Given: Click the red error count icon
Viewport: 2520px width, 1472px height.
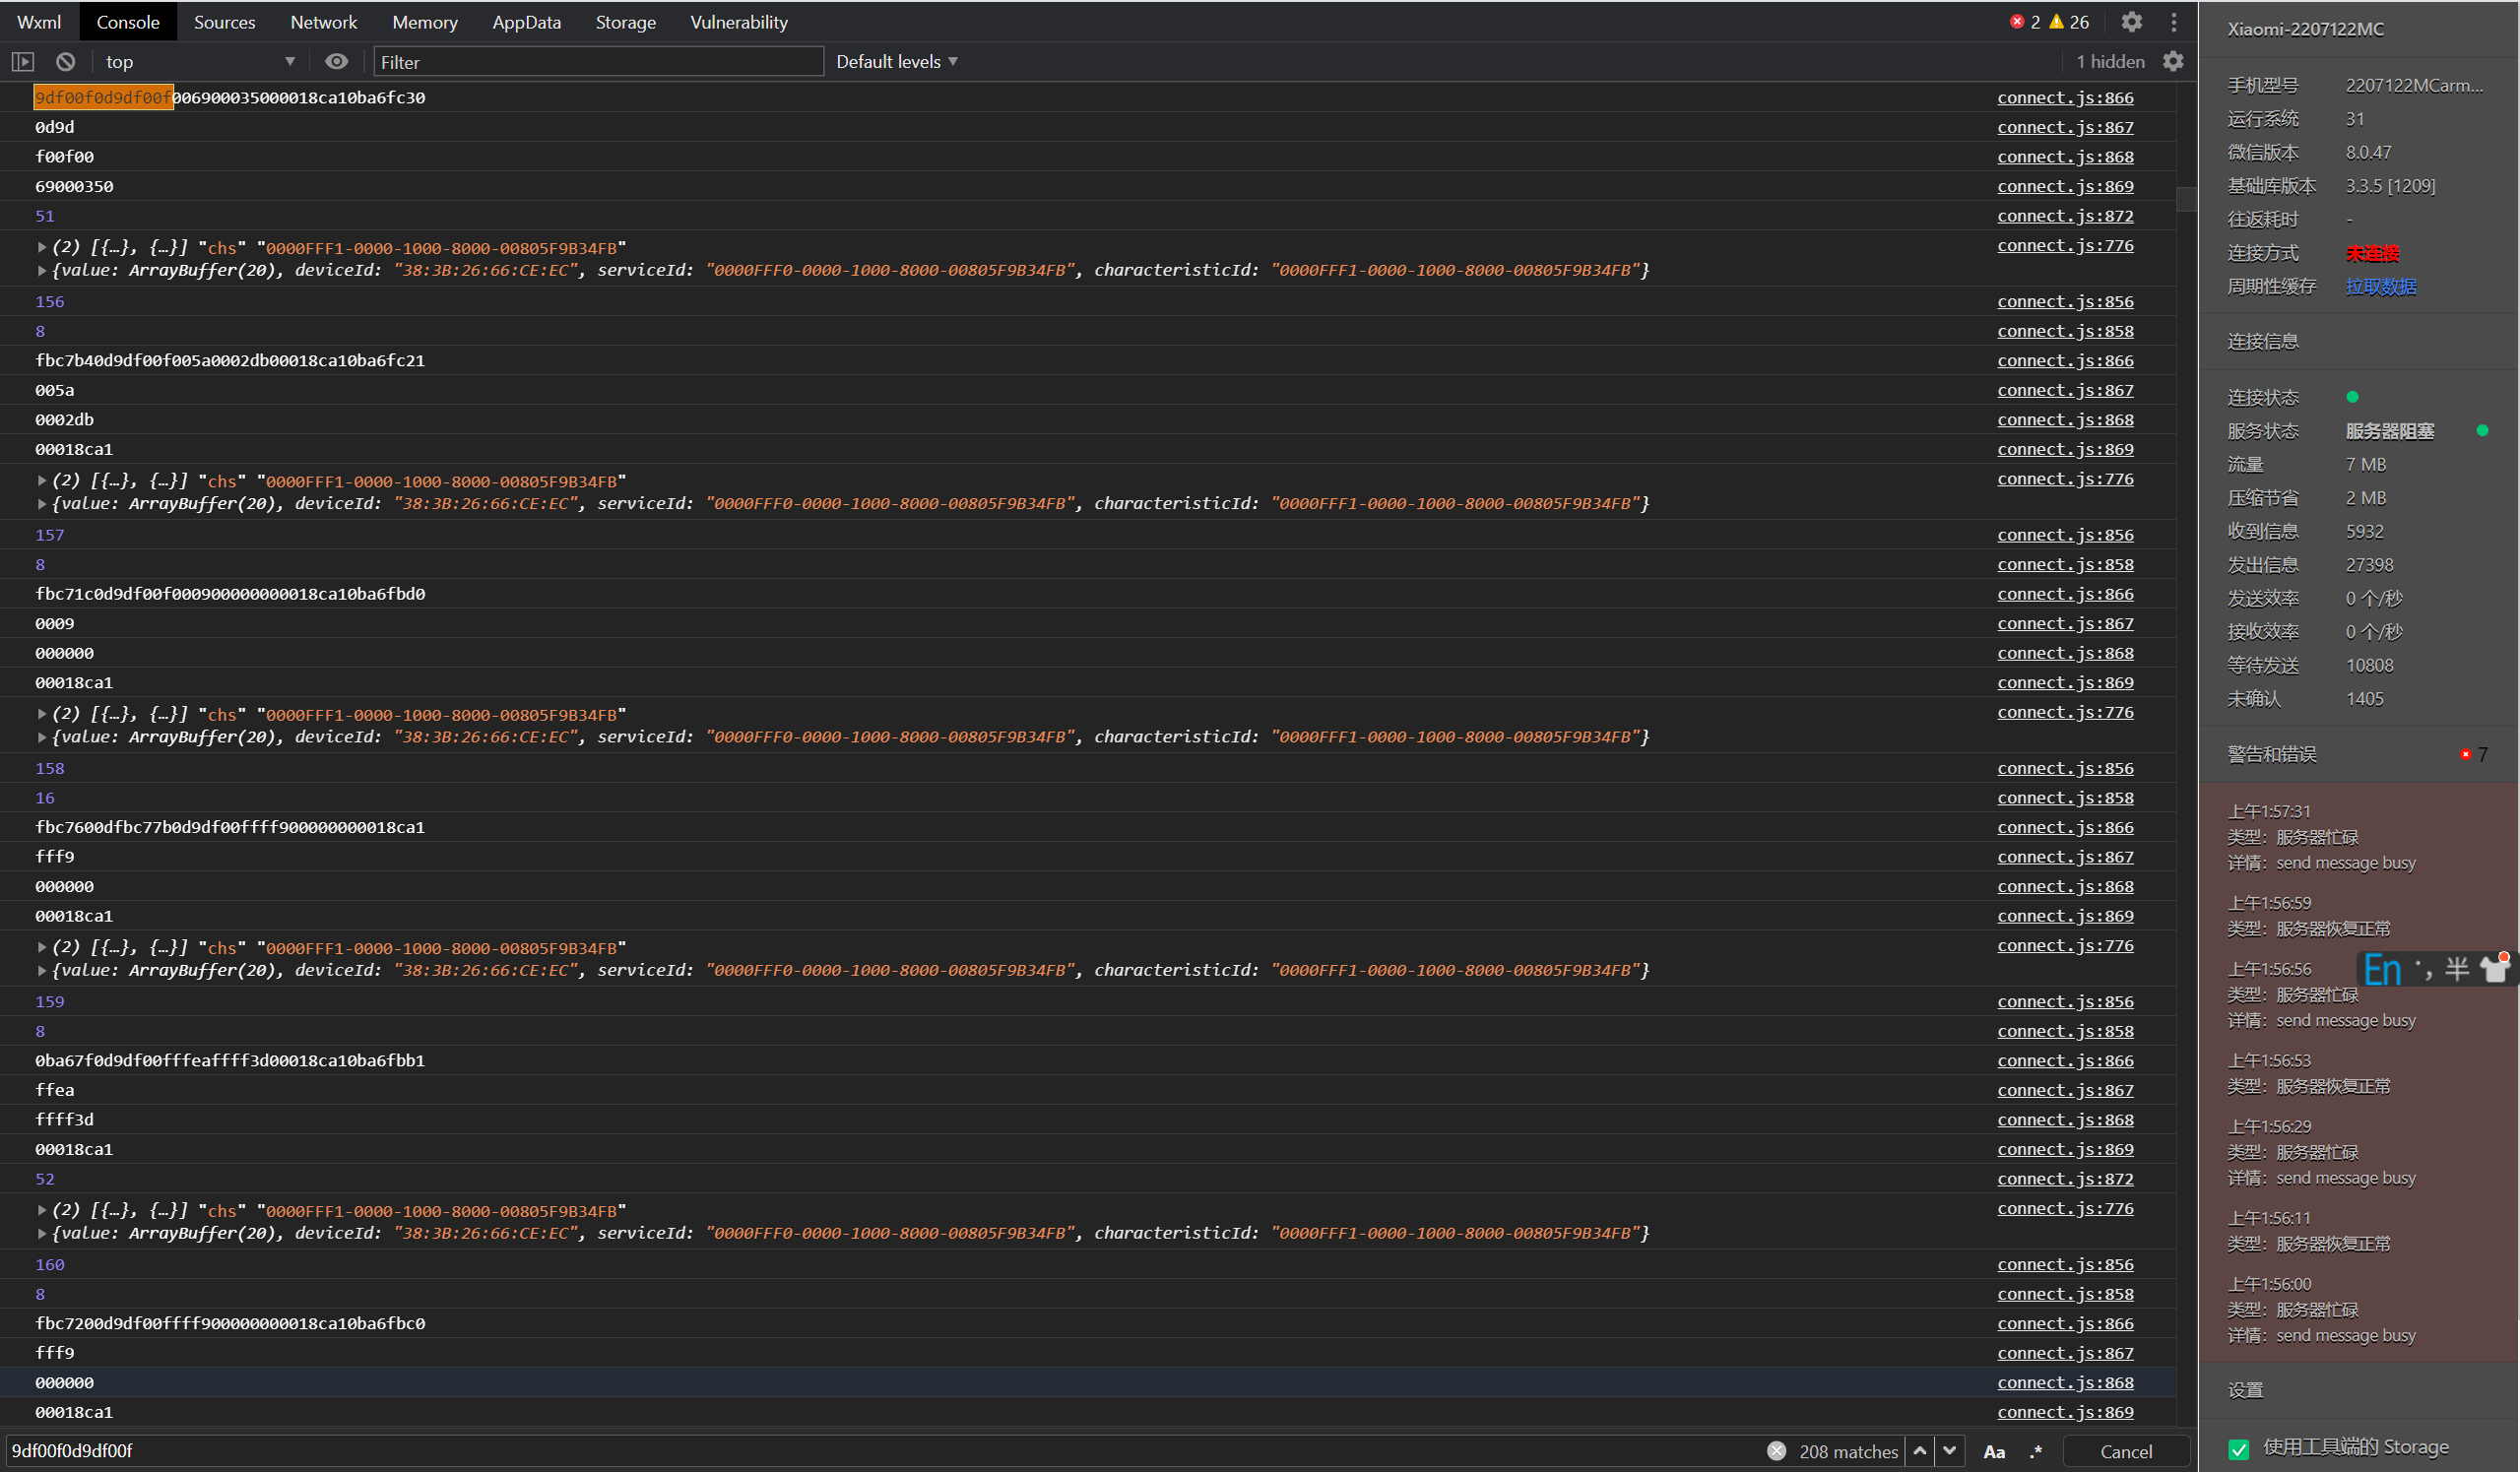Looking at the screenshot, I should coord(2017,22).
